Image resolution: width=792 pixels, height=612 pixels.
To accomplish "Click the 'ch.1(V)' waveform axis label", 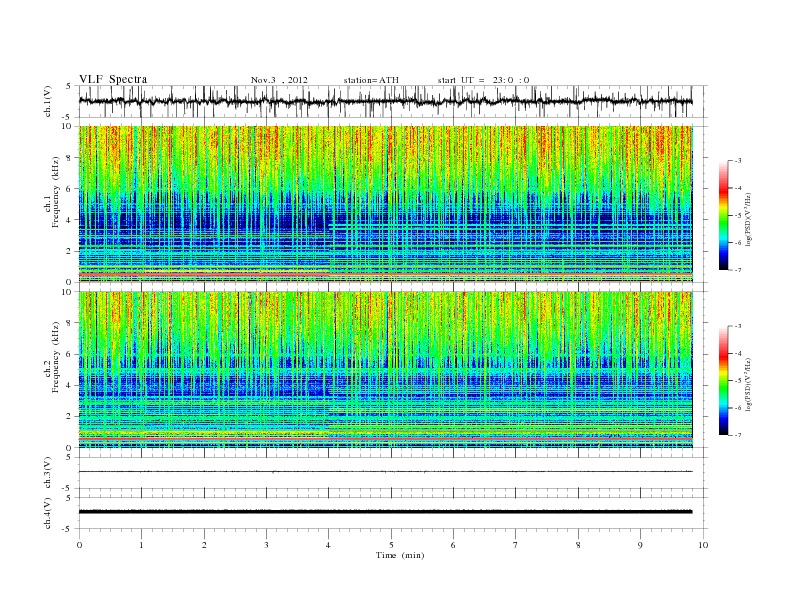I will [x=48, y=101].
